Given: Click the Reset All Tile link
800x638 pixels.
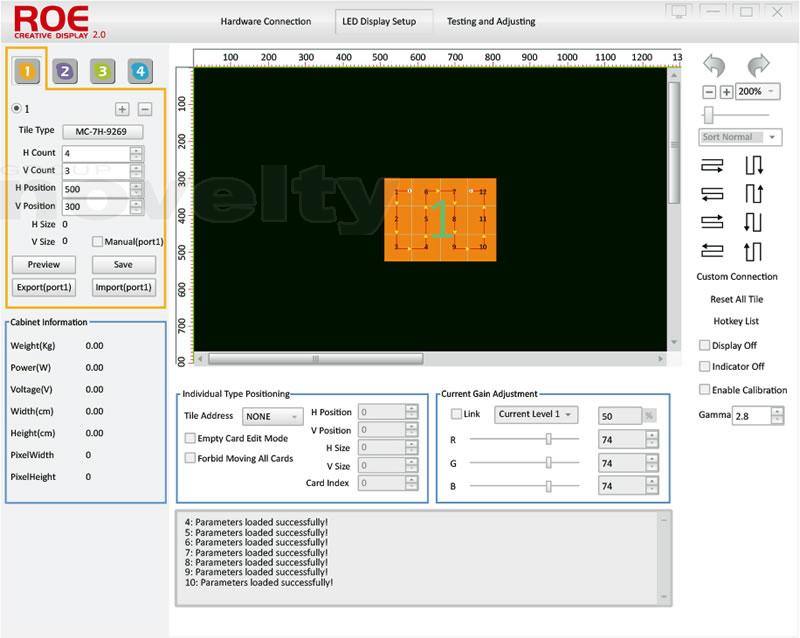Looking at the screenshot, I should click(737, 300).
